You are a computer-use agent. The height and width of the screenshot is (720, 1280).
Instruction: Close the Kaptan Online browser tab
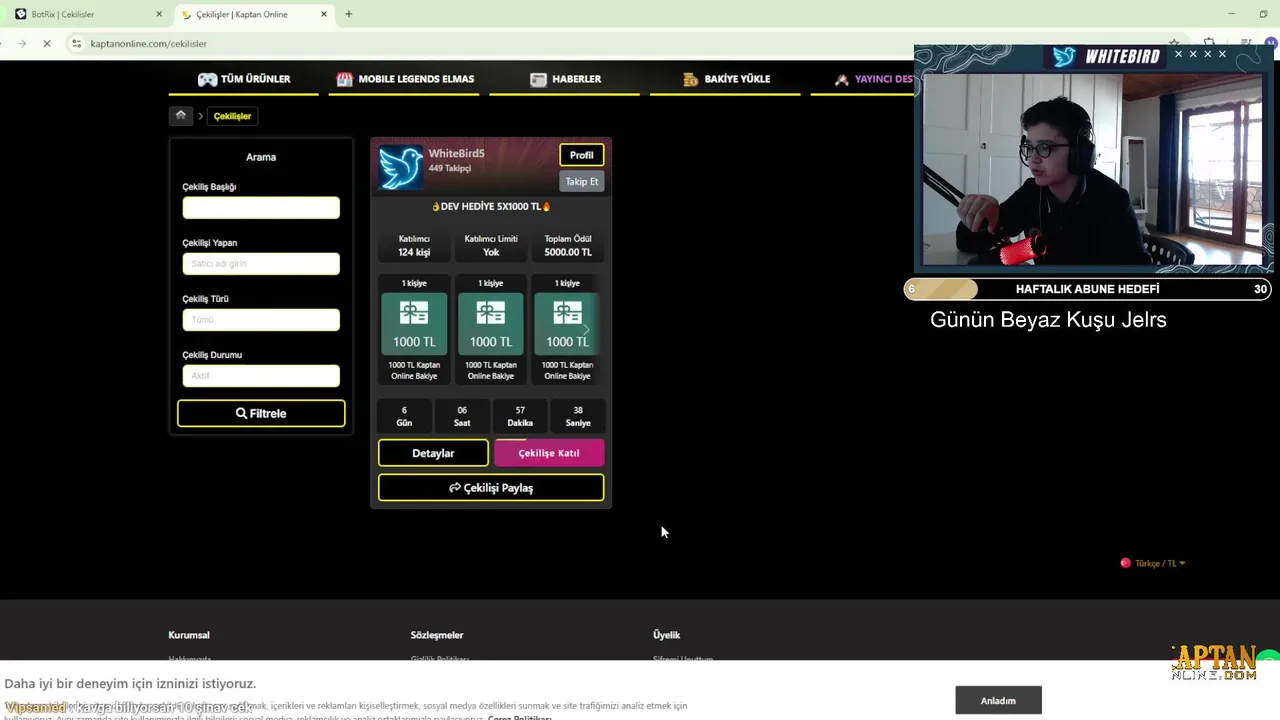(x=324, y=14)
